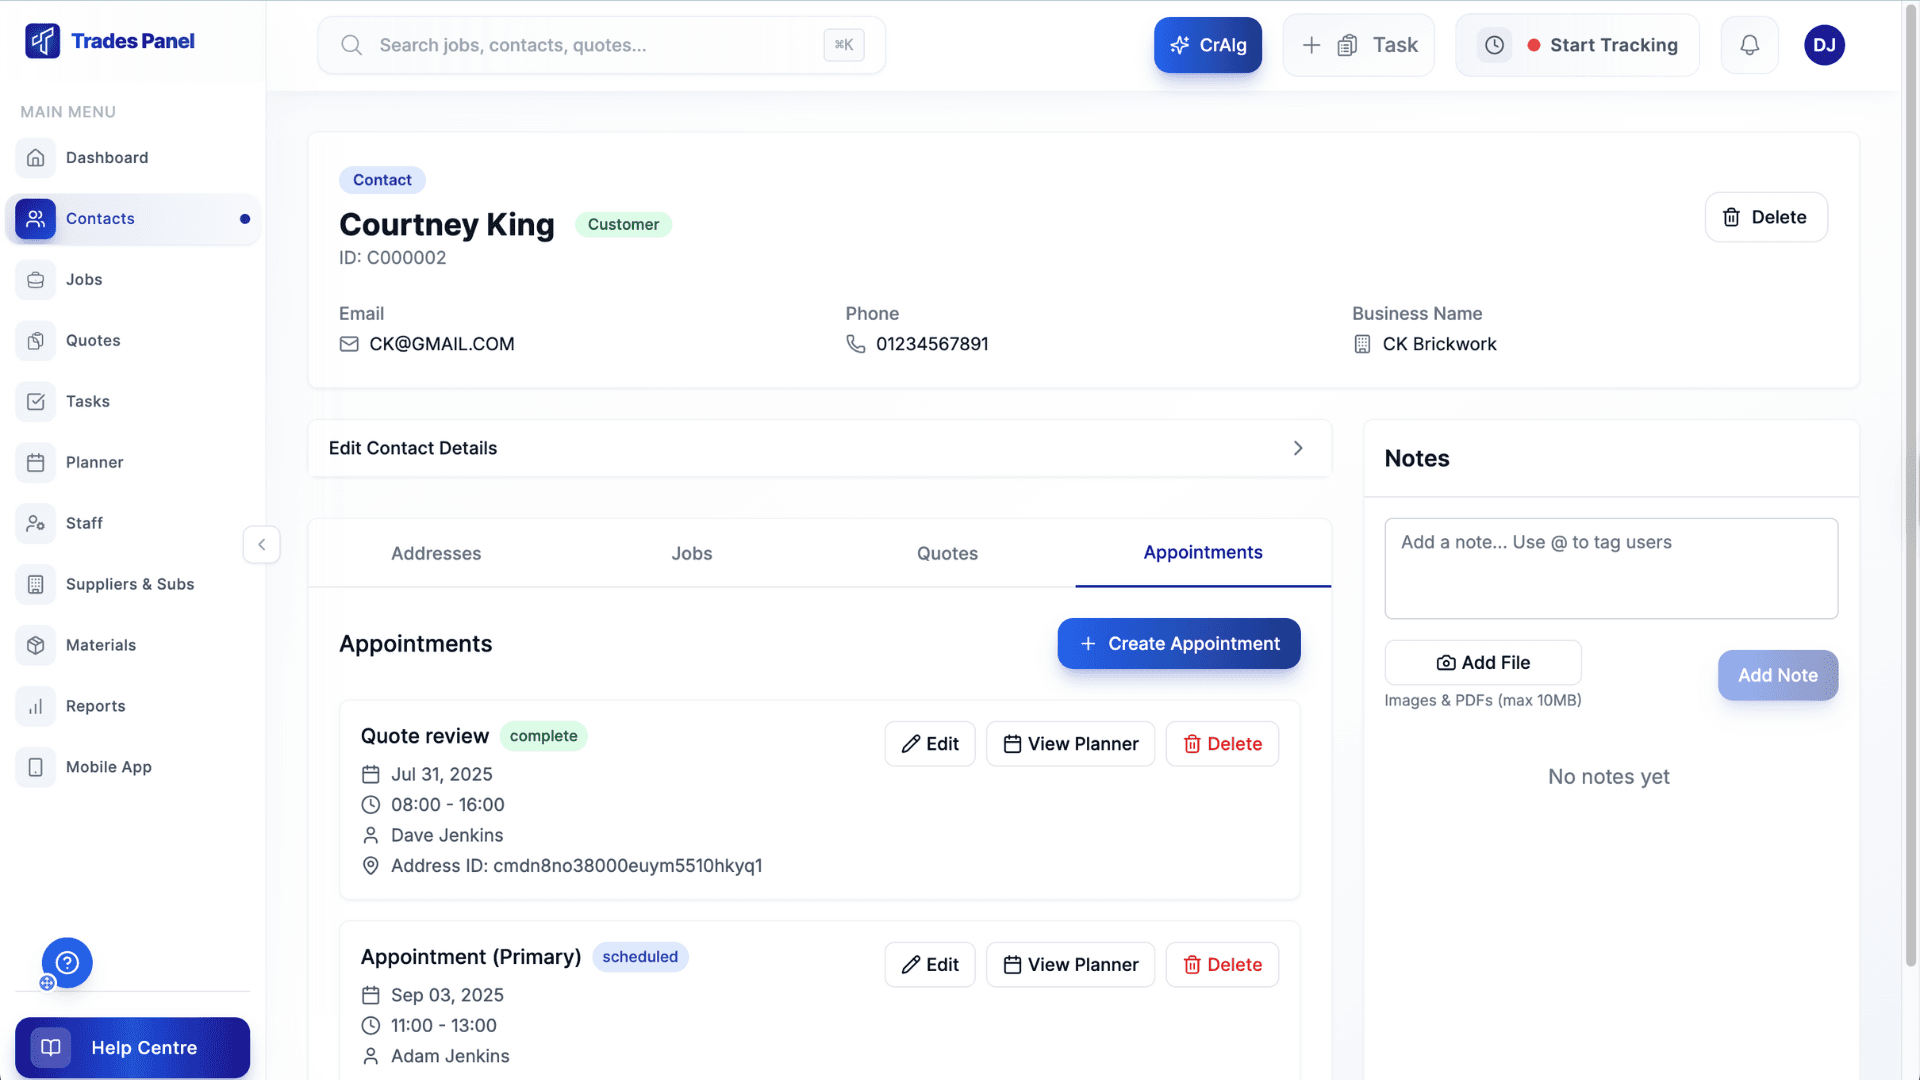The image size is (1920, 1080).
Task: Create a new appointment
Action: coord(1178,643)
